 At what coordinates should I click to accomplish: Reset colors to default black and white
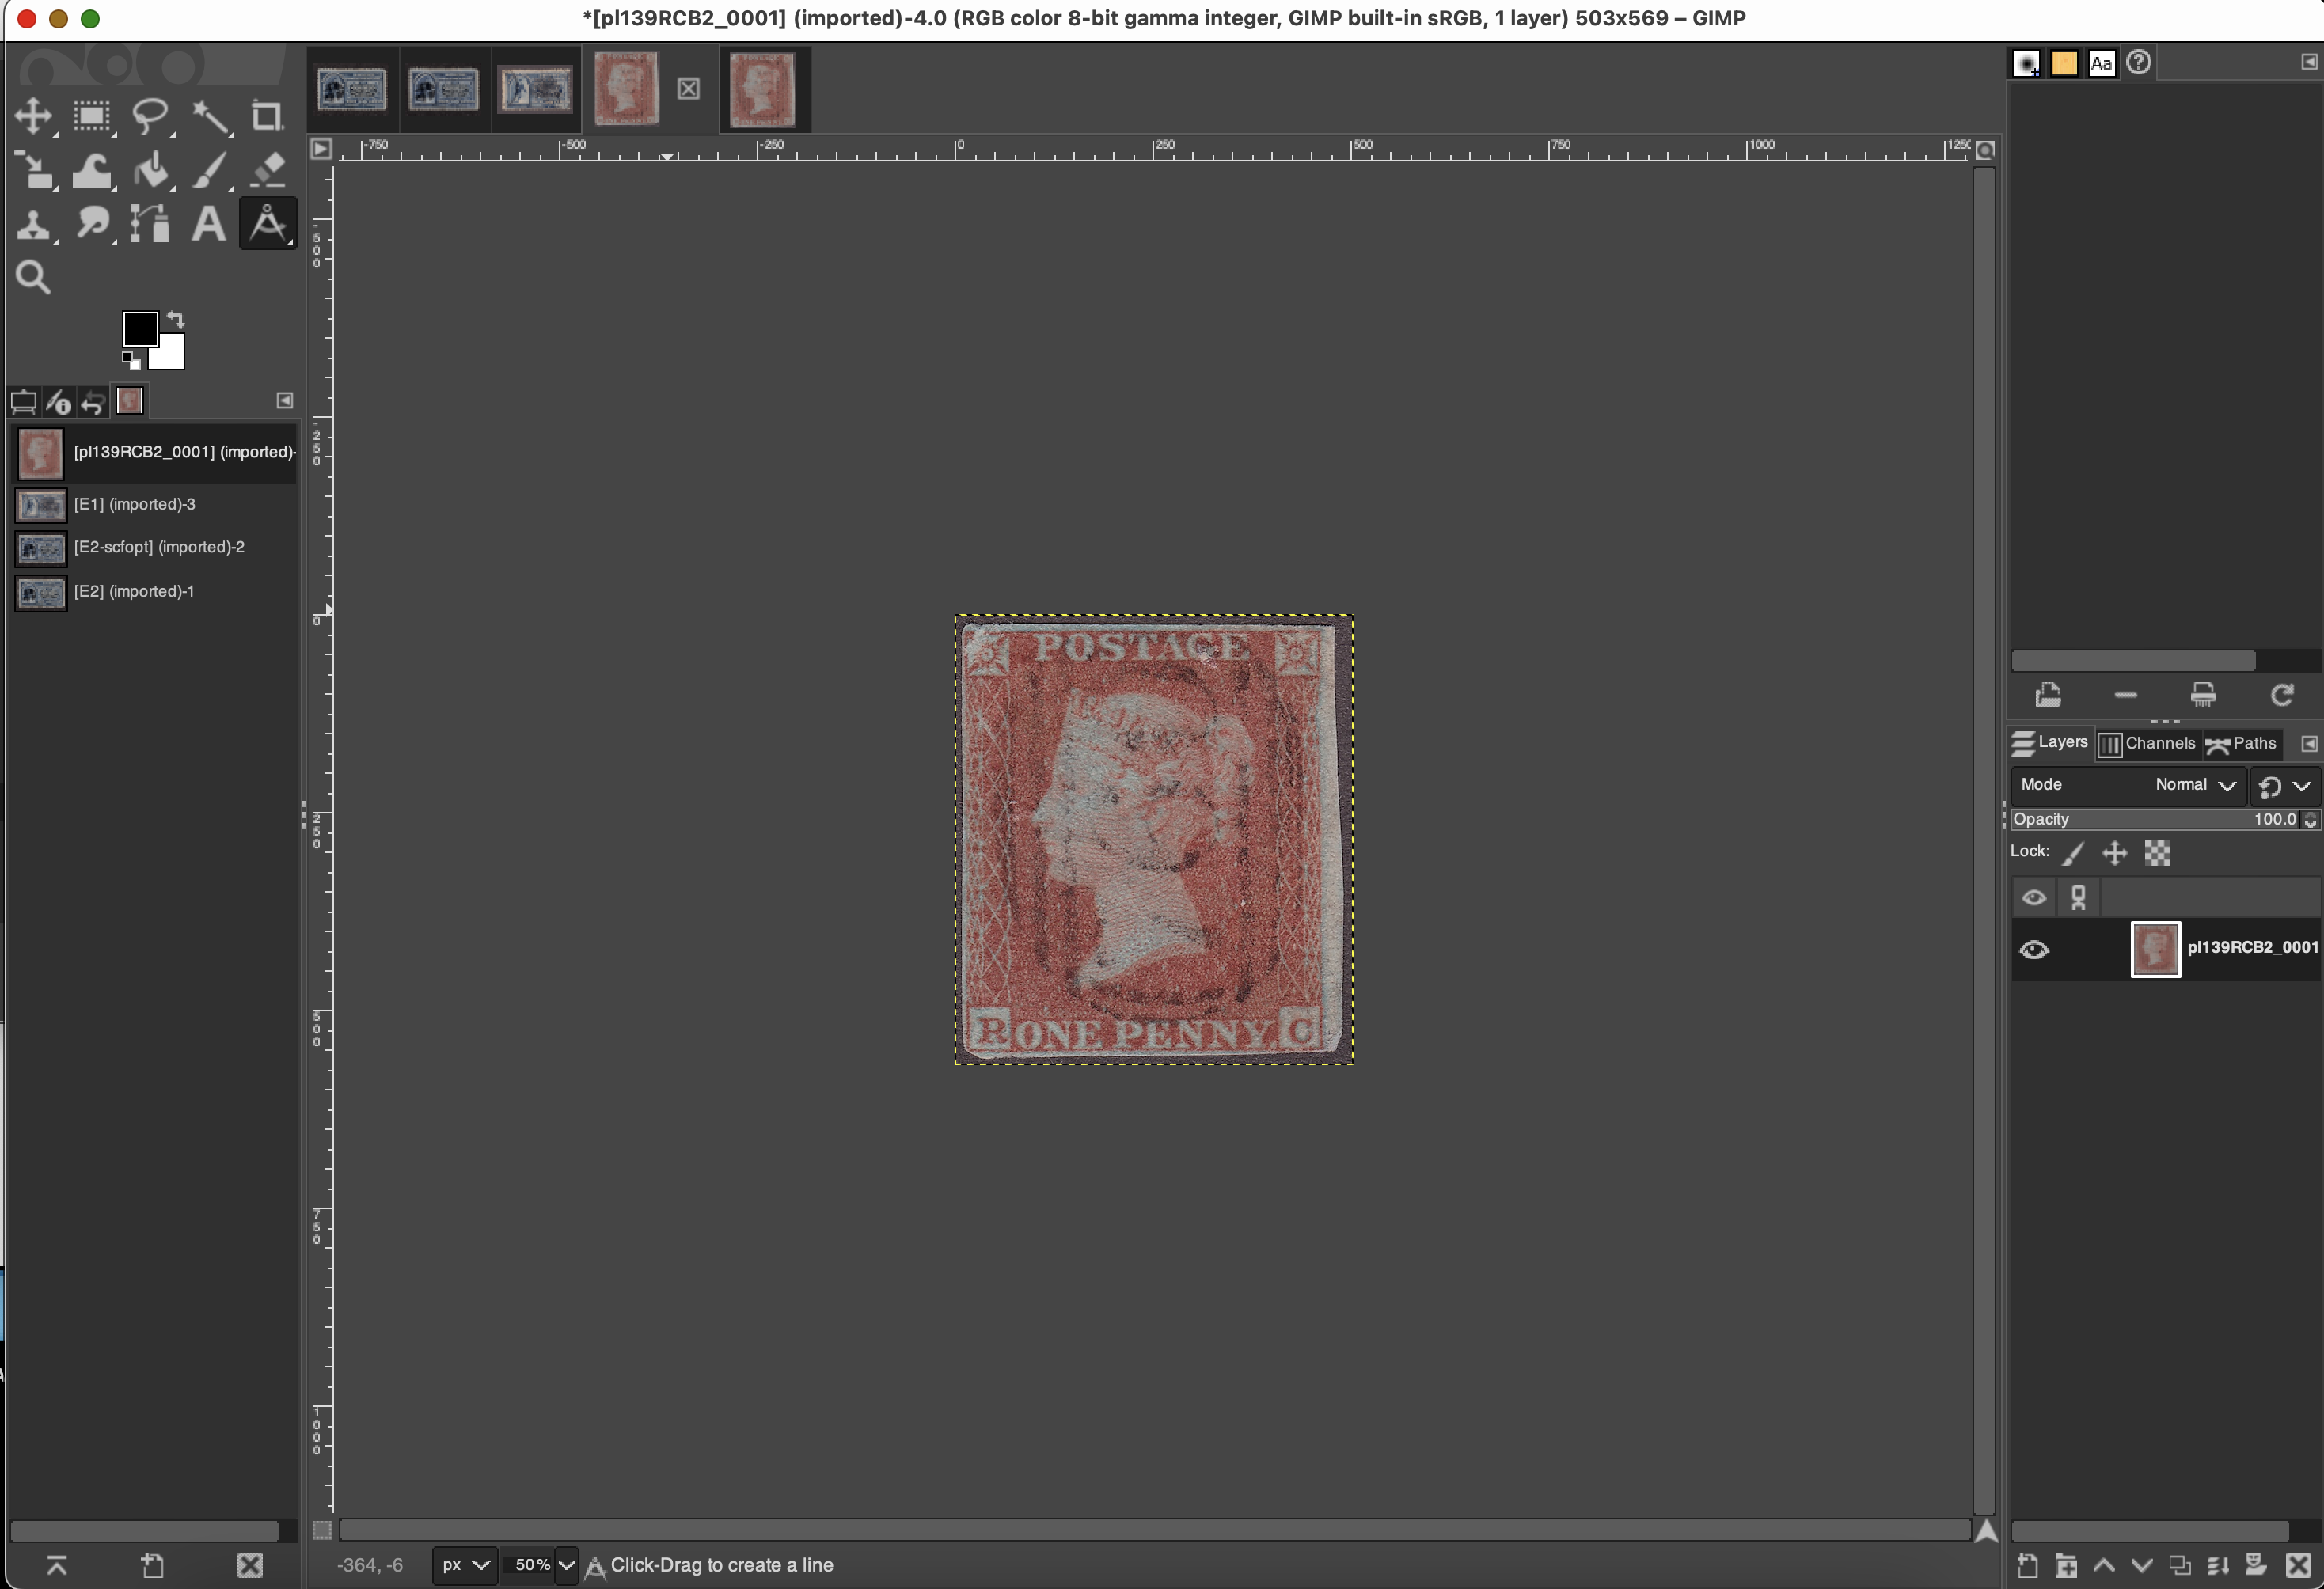coord(131,360)
